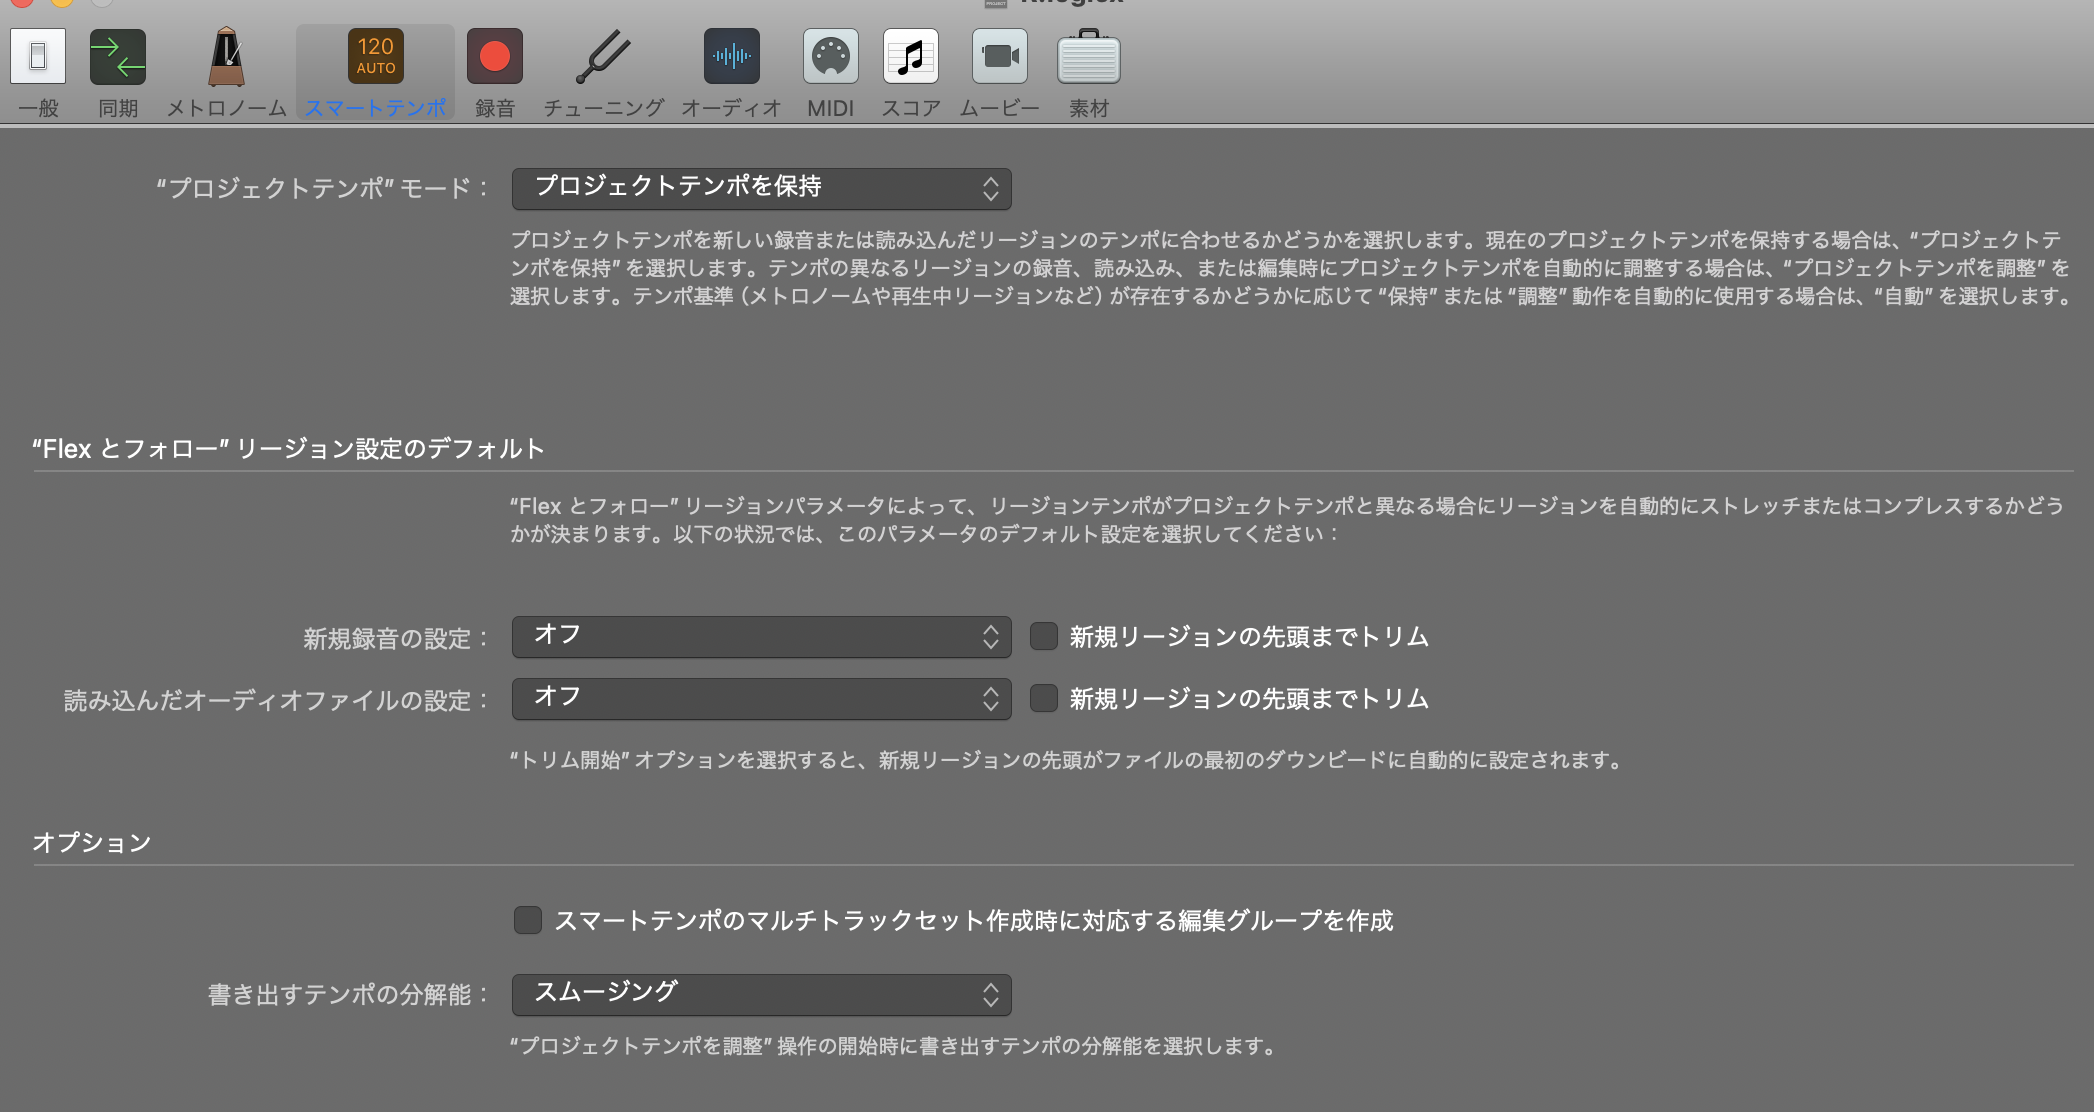
Task: Enable trim checkbox beside 新規録音の設定
Action: click(1044, 637)
